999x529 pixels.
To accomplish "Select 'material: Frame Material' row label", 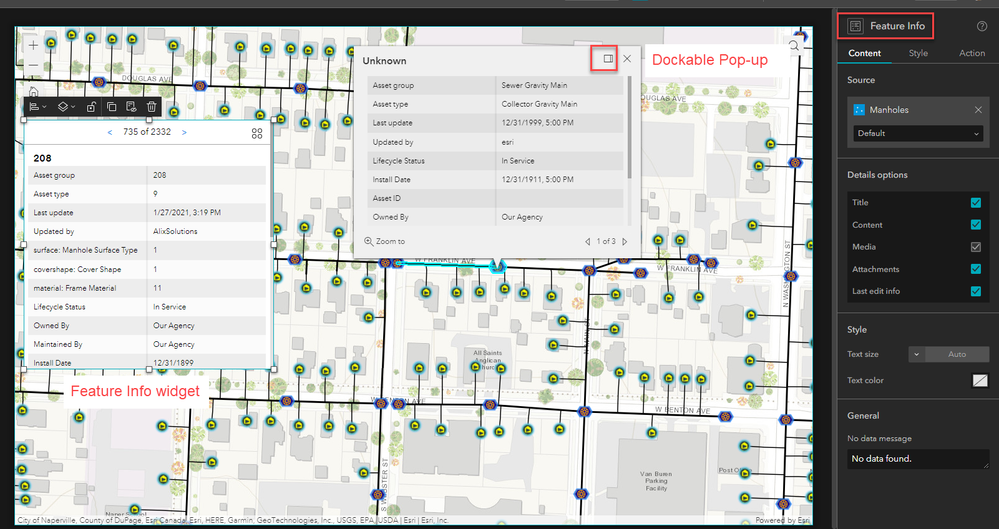I will point(75,288).
